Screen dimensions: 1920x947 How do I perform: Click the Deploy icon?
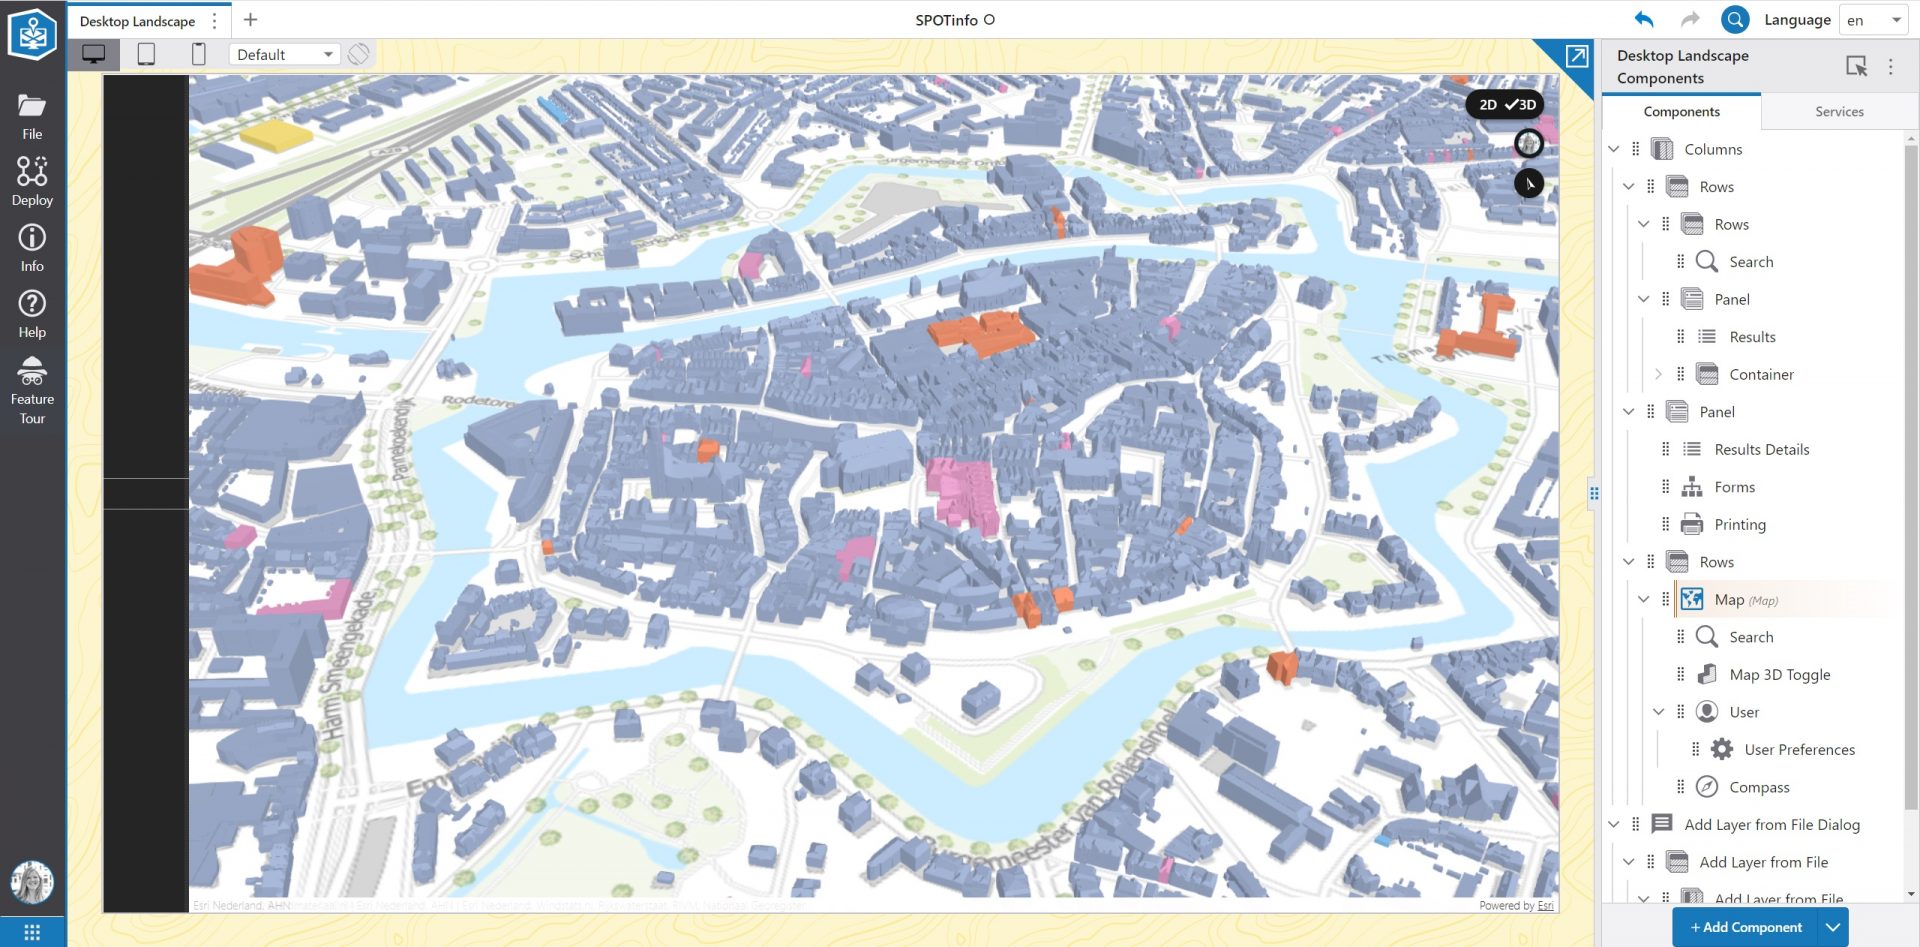(32, 181)
